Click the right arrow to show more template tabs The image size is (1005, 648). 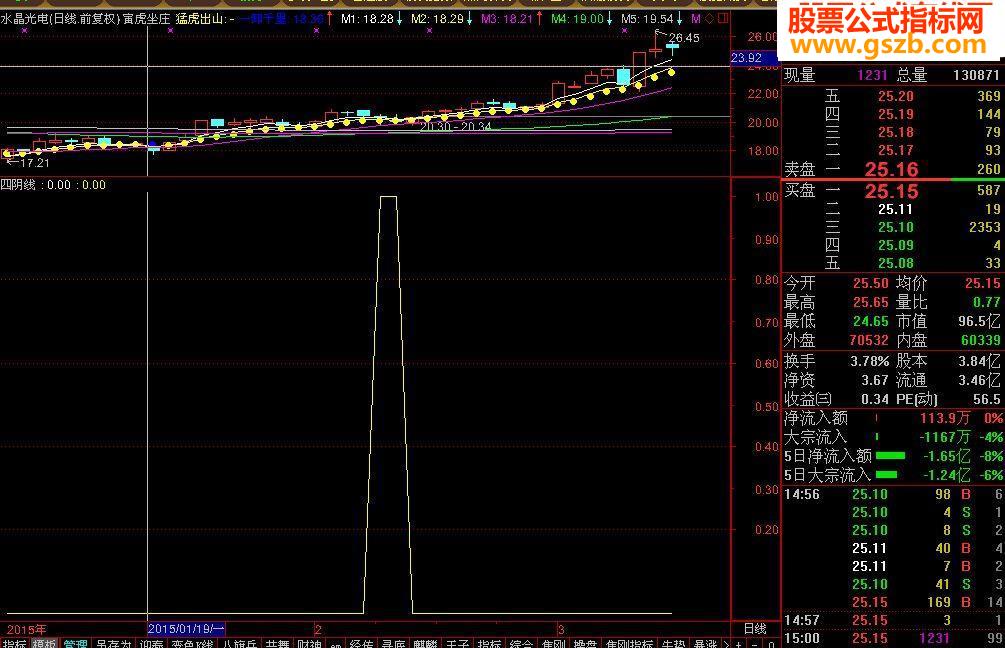coord(726,643)
